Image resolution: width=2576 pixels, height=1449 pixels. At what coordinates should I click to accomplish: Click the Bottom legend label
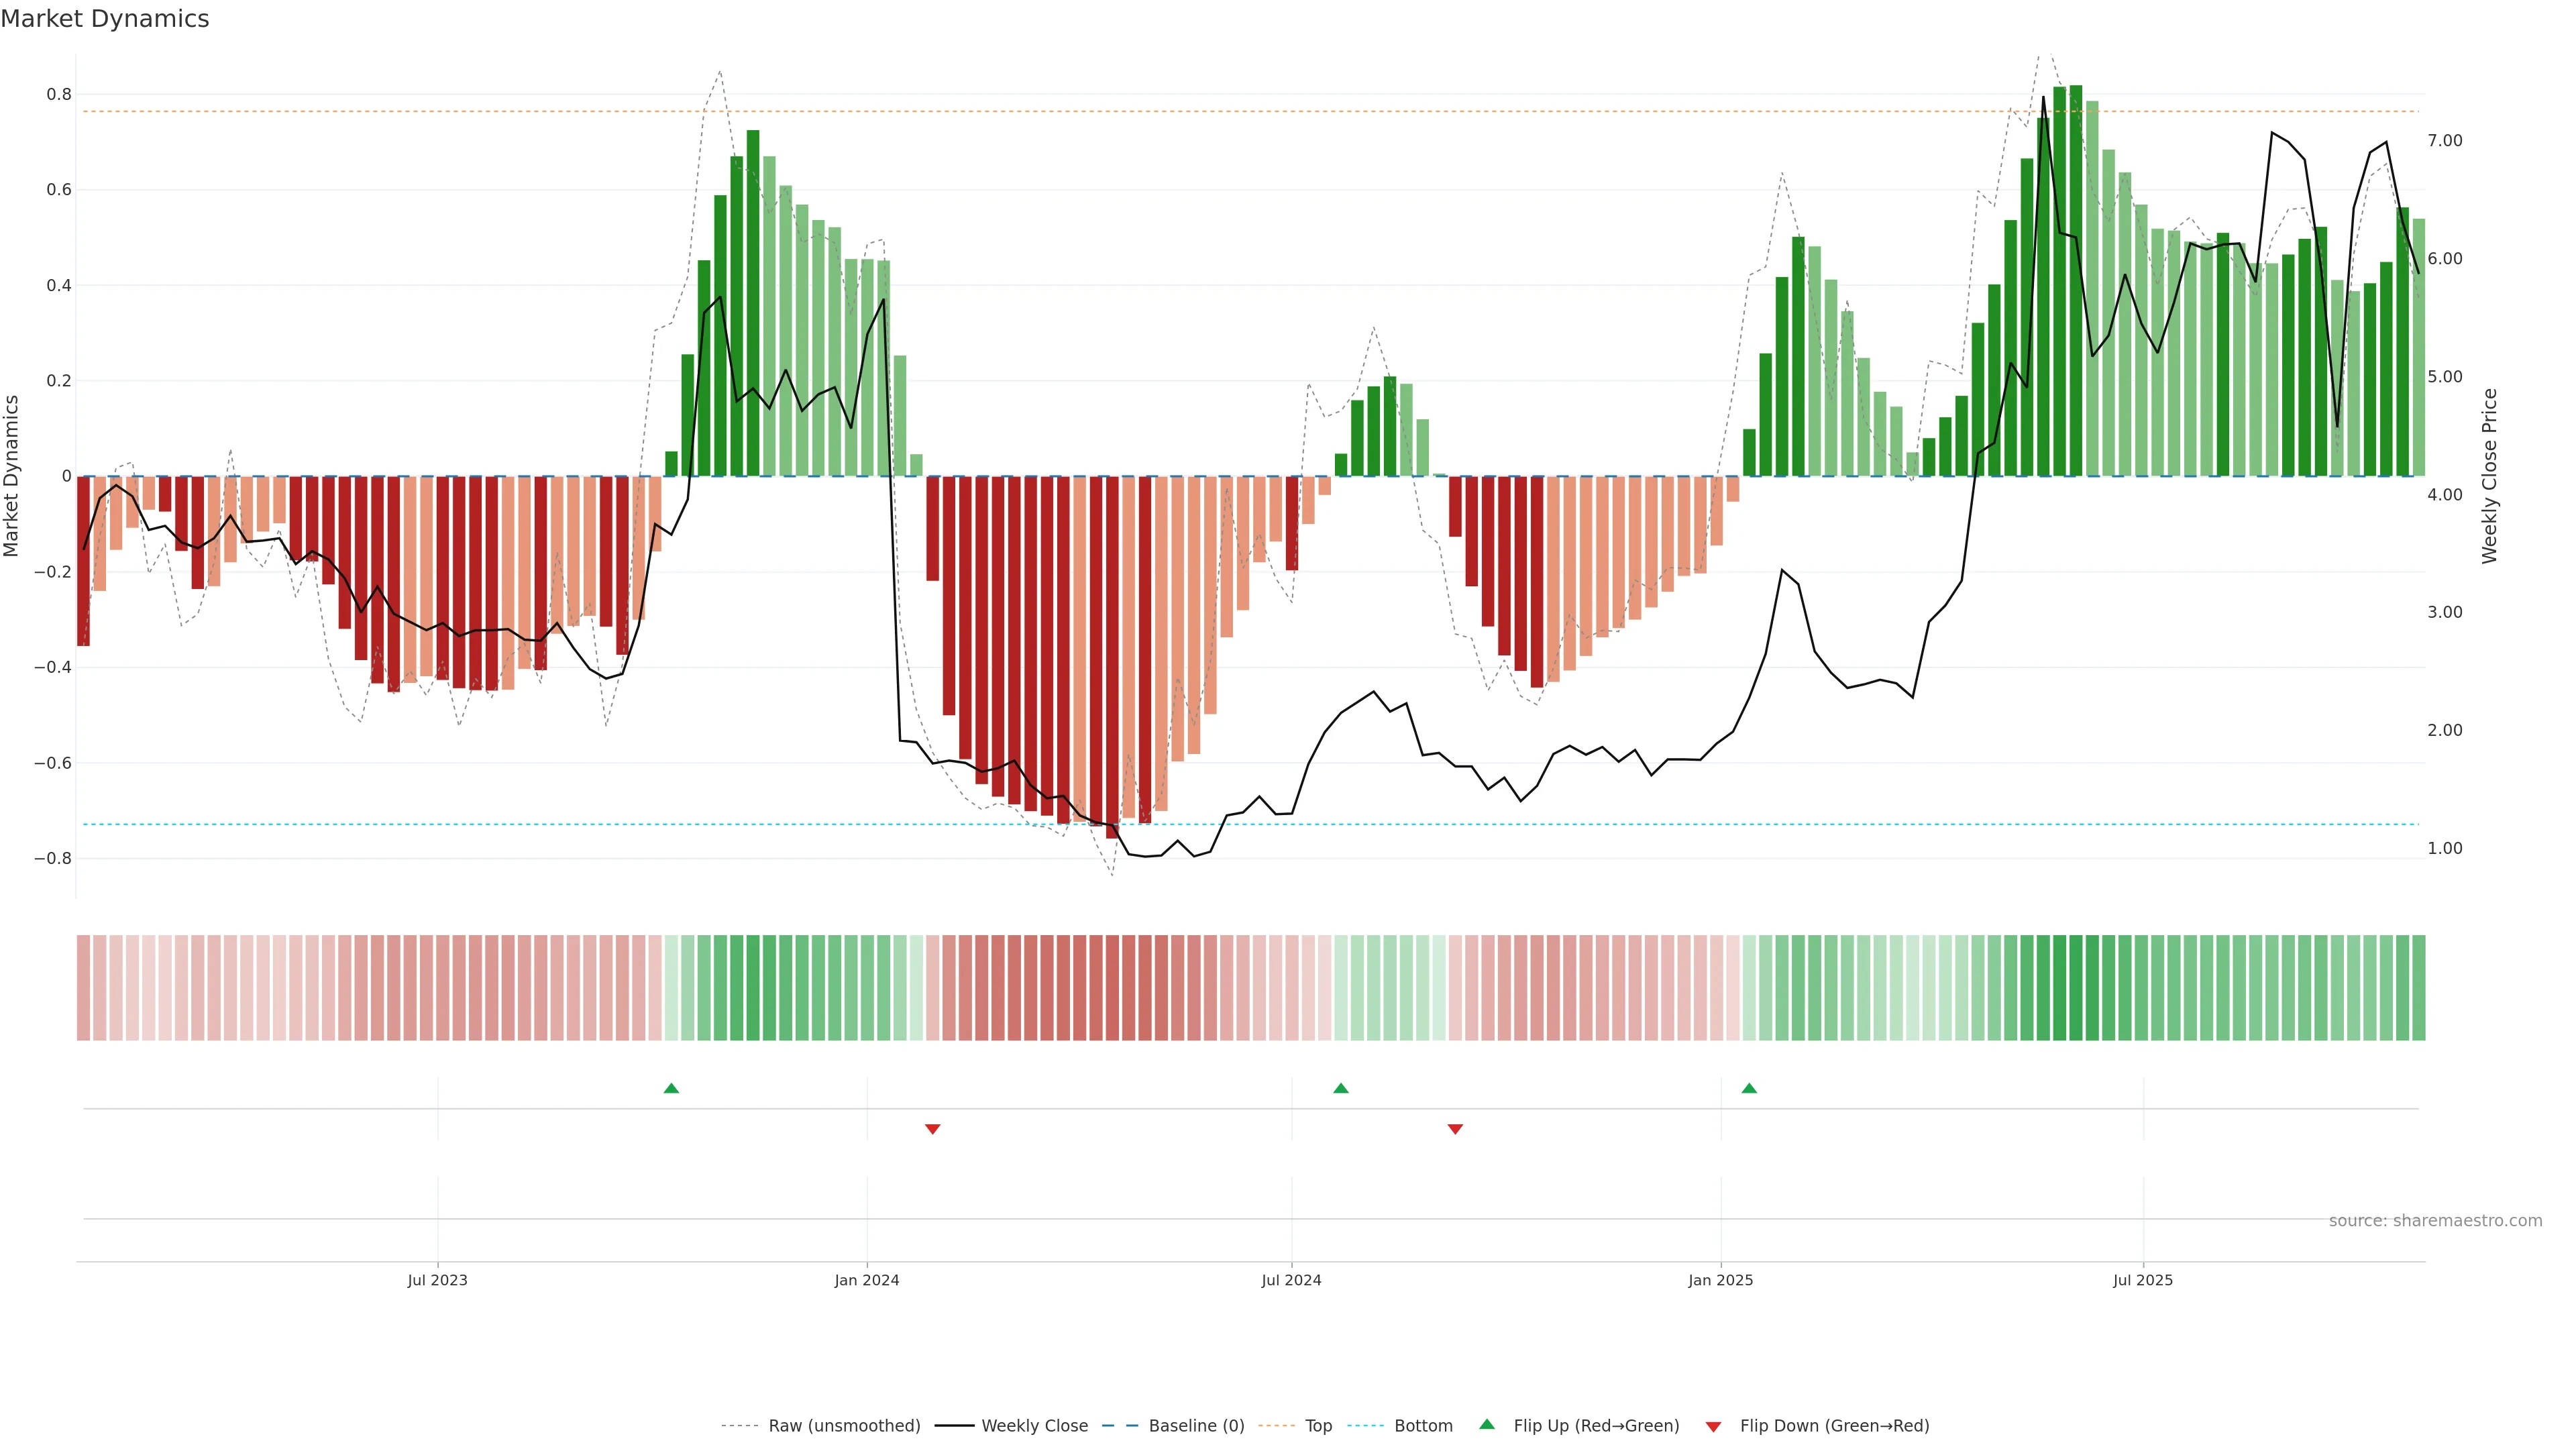1423,1426
